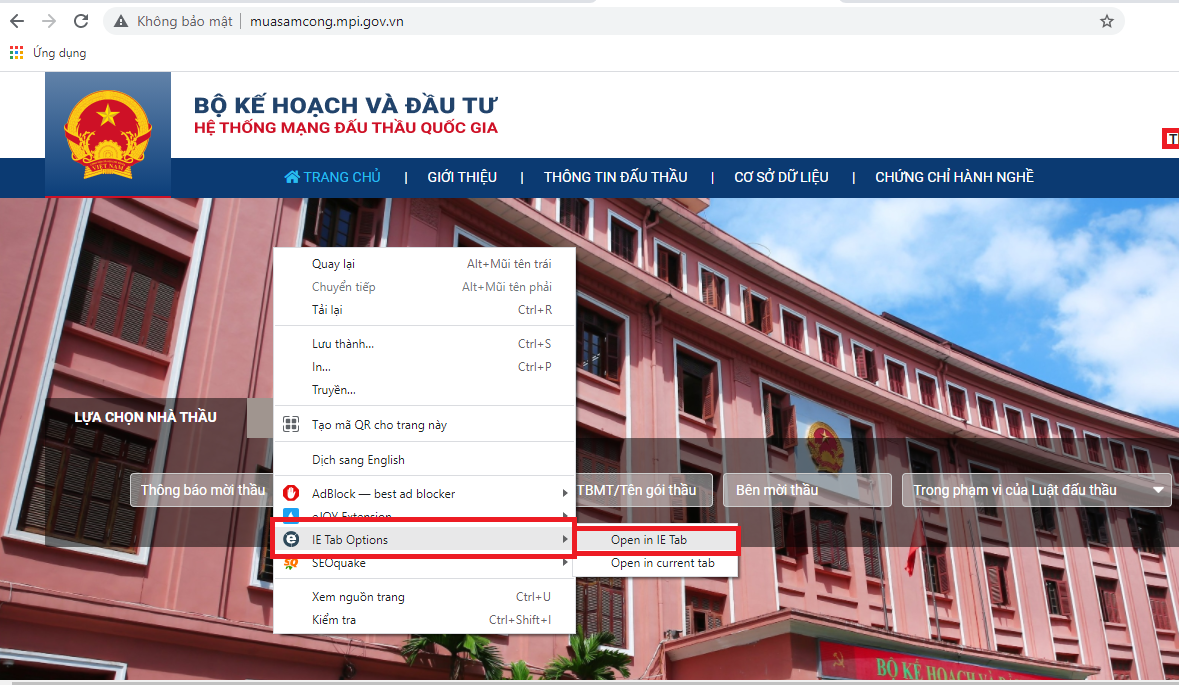Click the AdBlock extension icon in context menu
This screenshot has width=1179, height=685.
[x=290, y=493]
